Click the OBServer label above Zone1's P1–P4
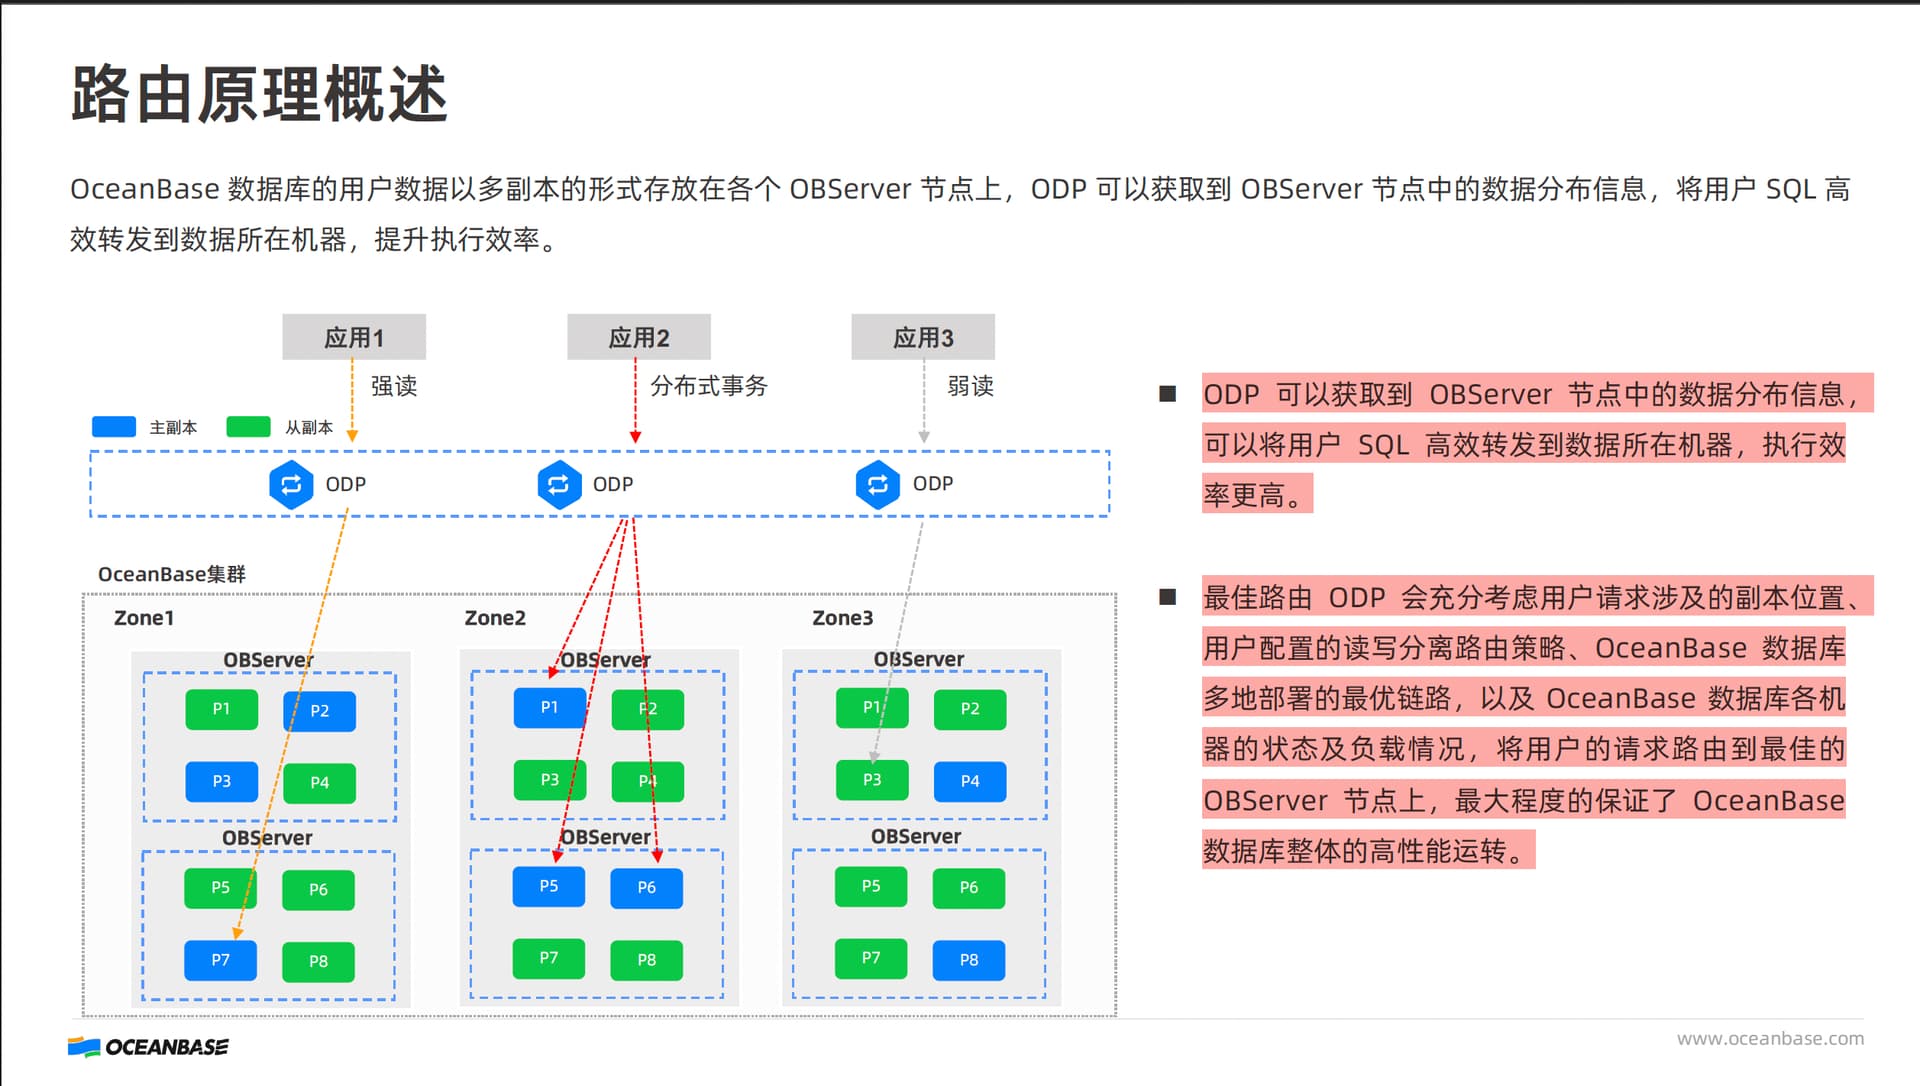The image size is (1920, 1086). (x=268, y=660)
